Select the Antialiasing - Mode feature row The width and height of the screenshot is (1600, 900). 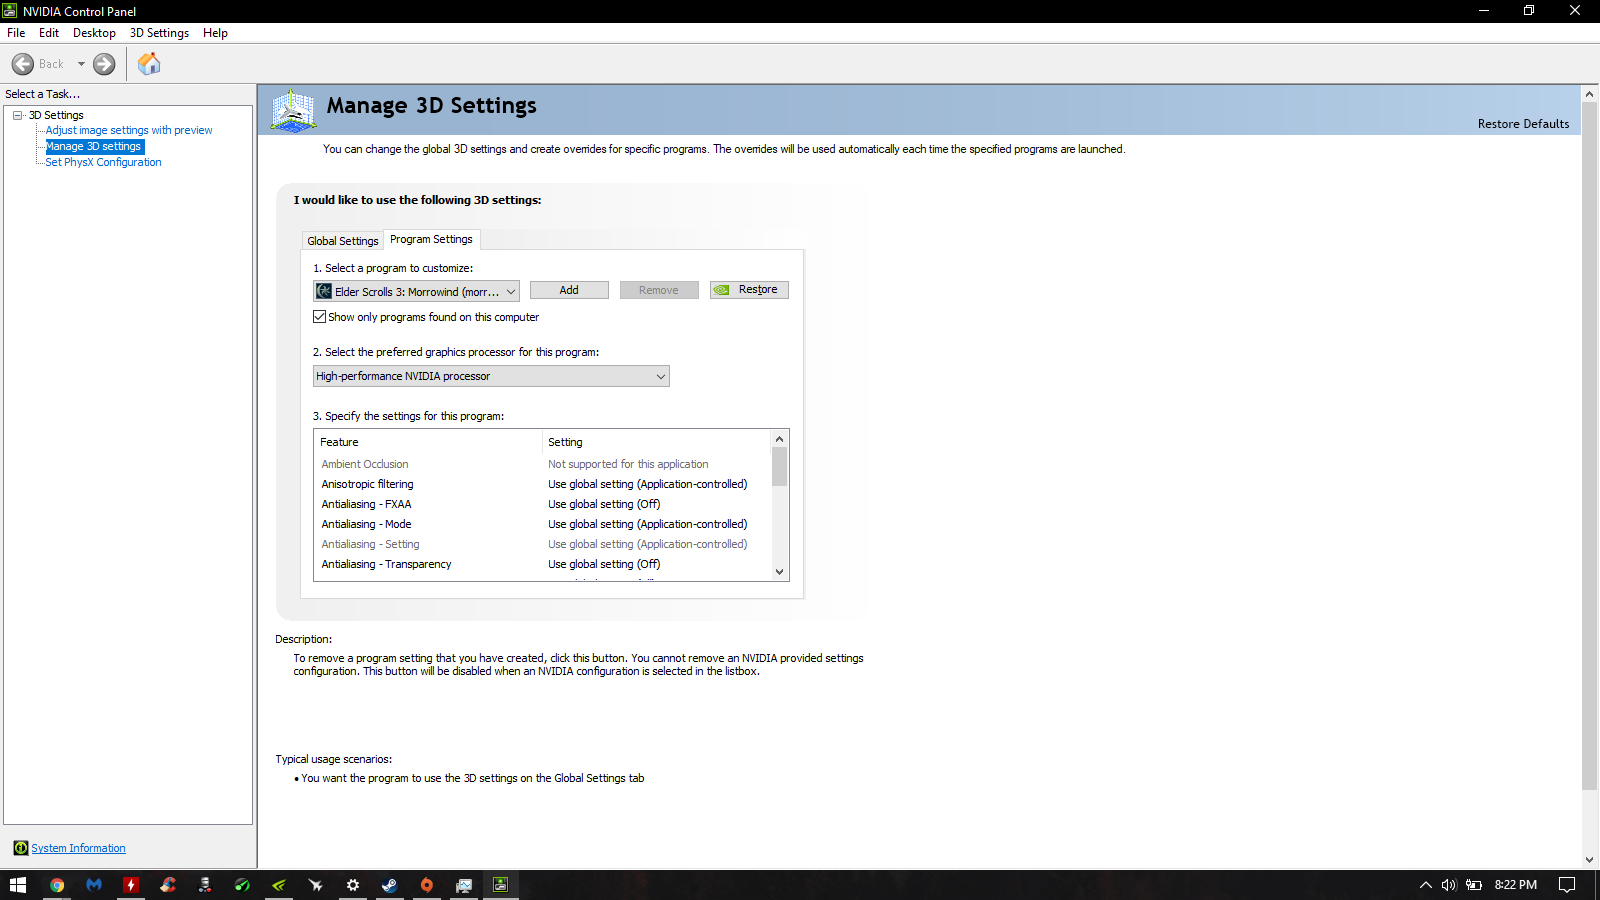point(542,524)
